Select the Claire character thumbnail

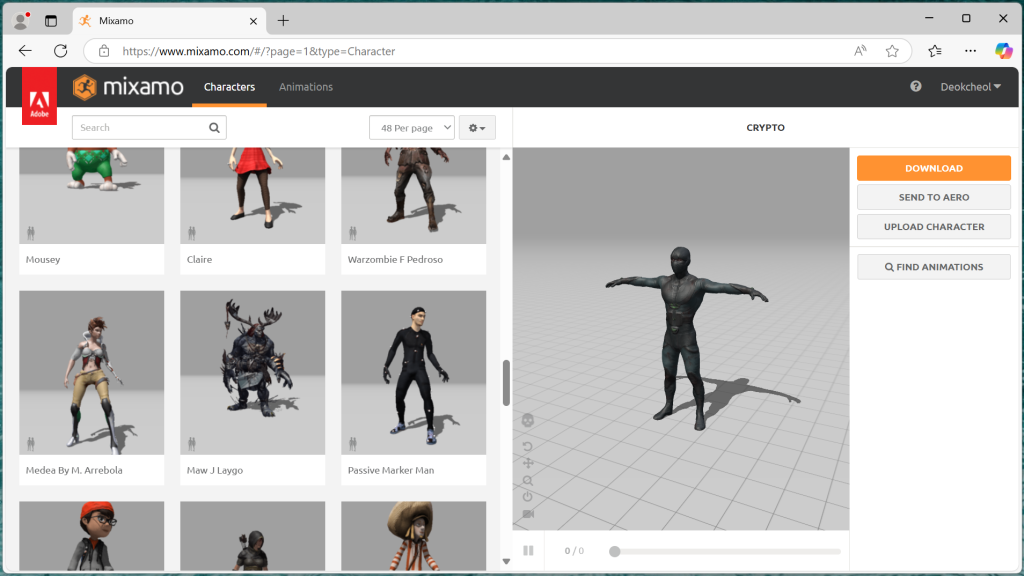click(x=253, y=195)
